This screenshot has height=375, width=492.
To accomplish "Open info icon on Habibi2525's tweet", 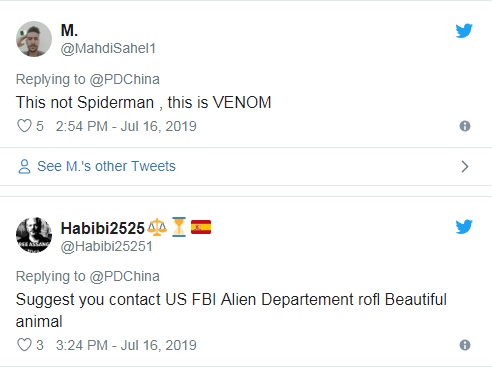I will [x=465, y=345].
